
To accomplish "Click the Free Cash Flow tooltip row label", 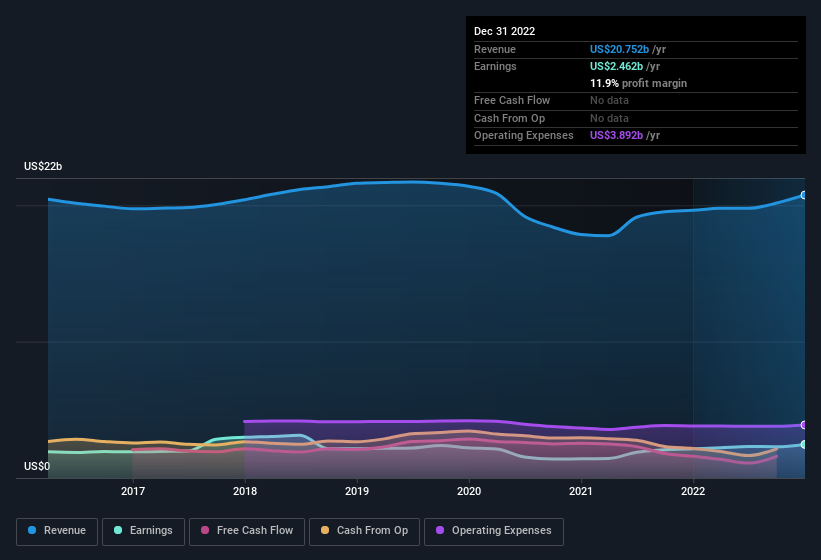I will click(512, 100).
